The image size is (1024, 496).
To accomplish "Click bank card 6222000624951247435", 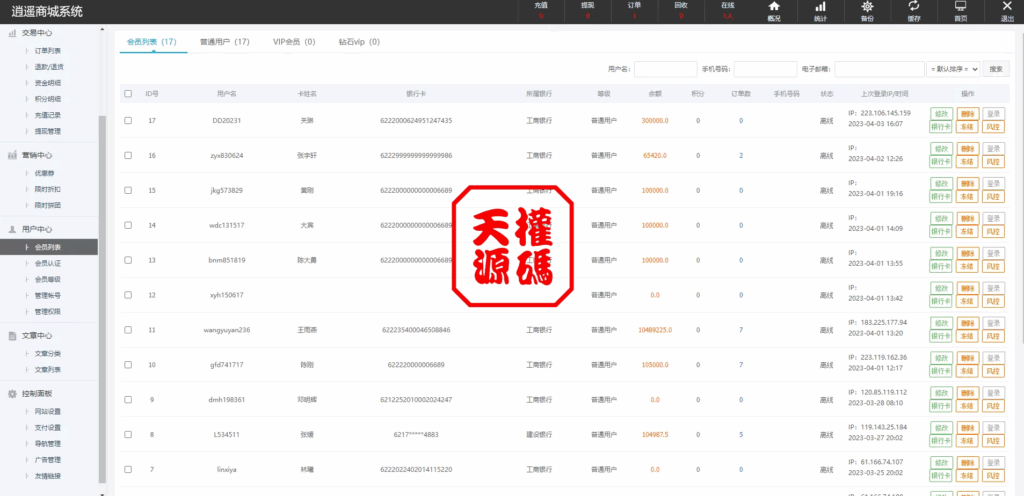I will click(x=416, y=121).
